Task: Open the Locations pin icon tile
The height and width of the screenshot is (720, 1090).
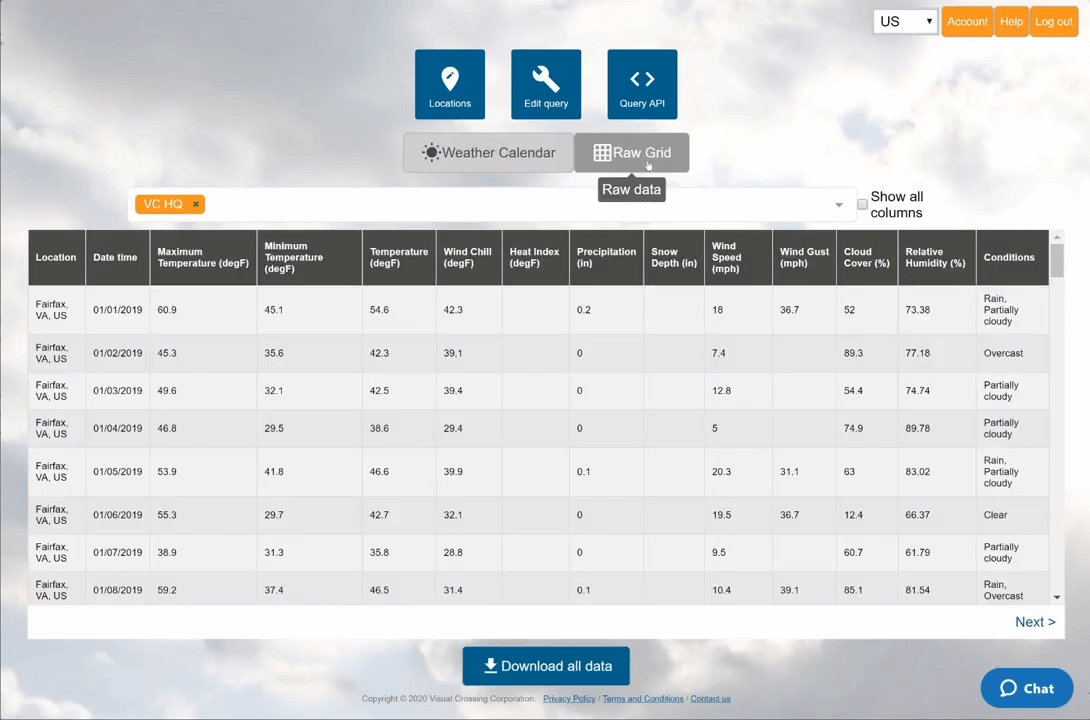Action: tap(450, 84)
